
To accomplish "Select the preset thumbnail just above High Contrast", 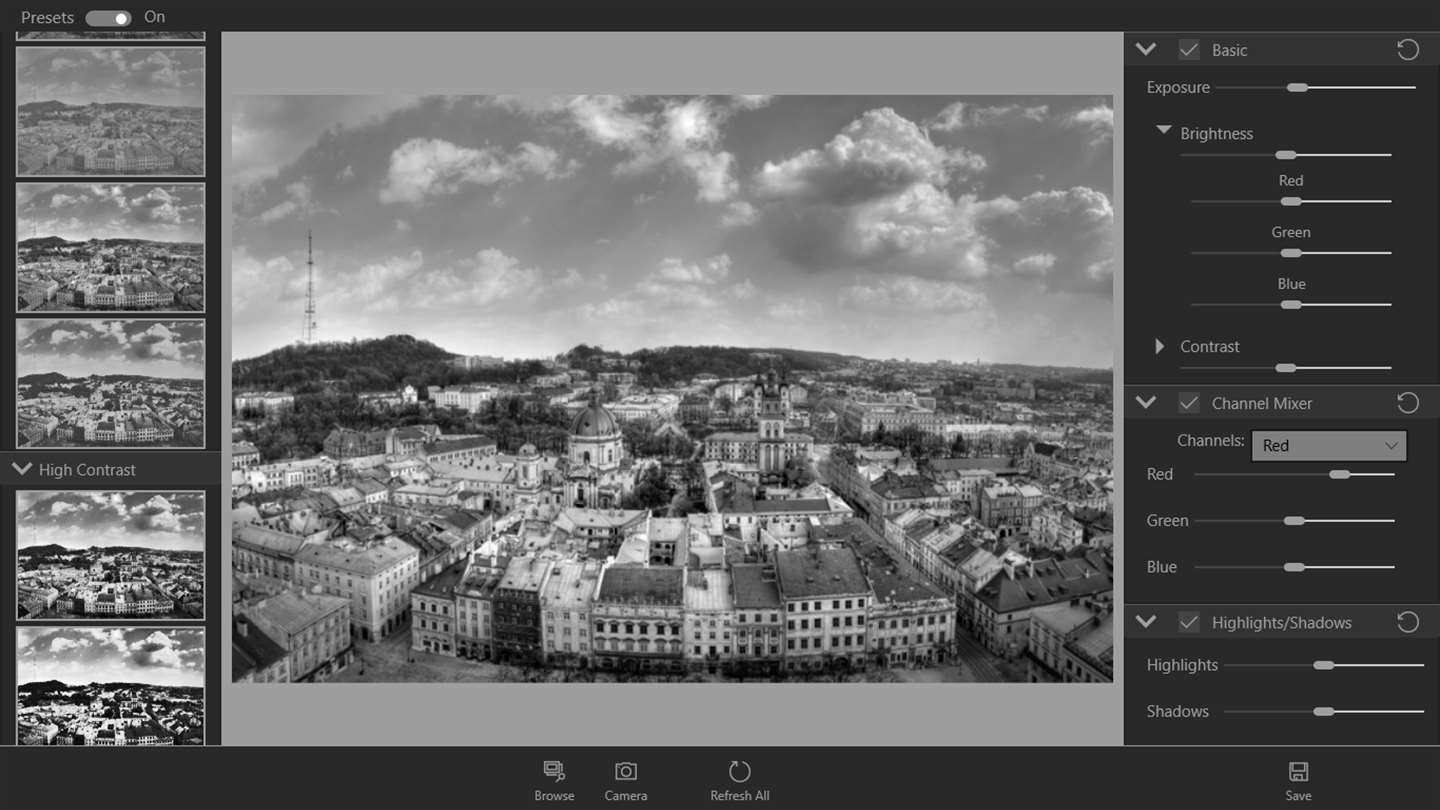I will (x=110, y=383).
